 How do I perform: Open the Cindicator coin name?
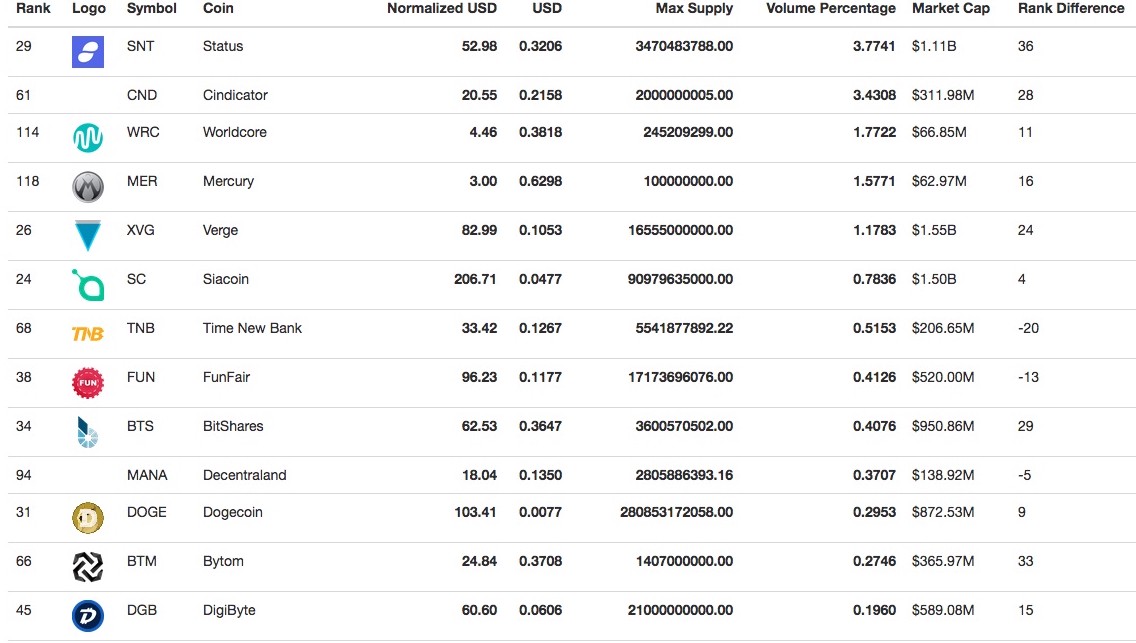pos(235,95)
